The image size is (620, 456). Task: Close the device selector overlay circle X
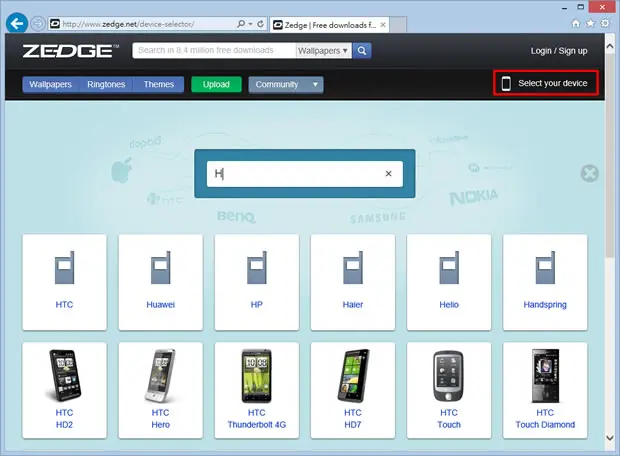coord(589,173)
